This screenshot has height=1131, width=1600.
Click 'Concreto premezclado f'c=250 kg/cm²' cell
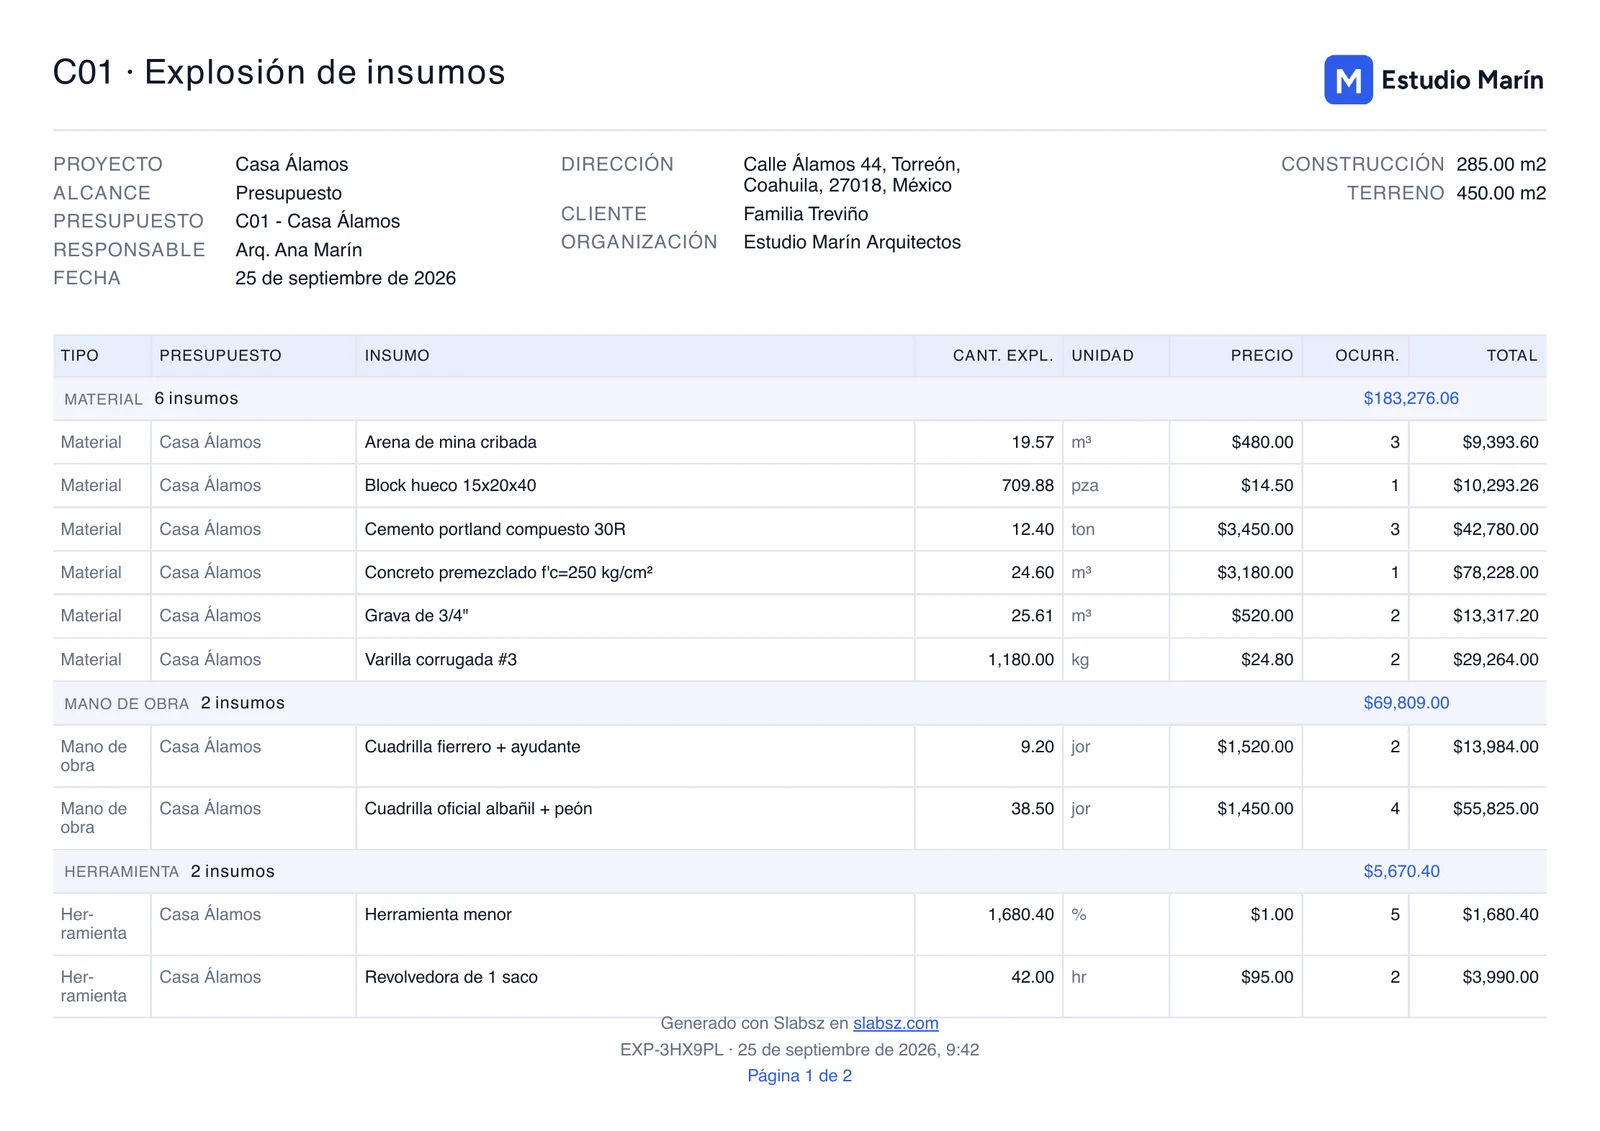(508, 572)
